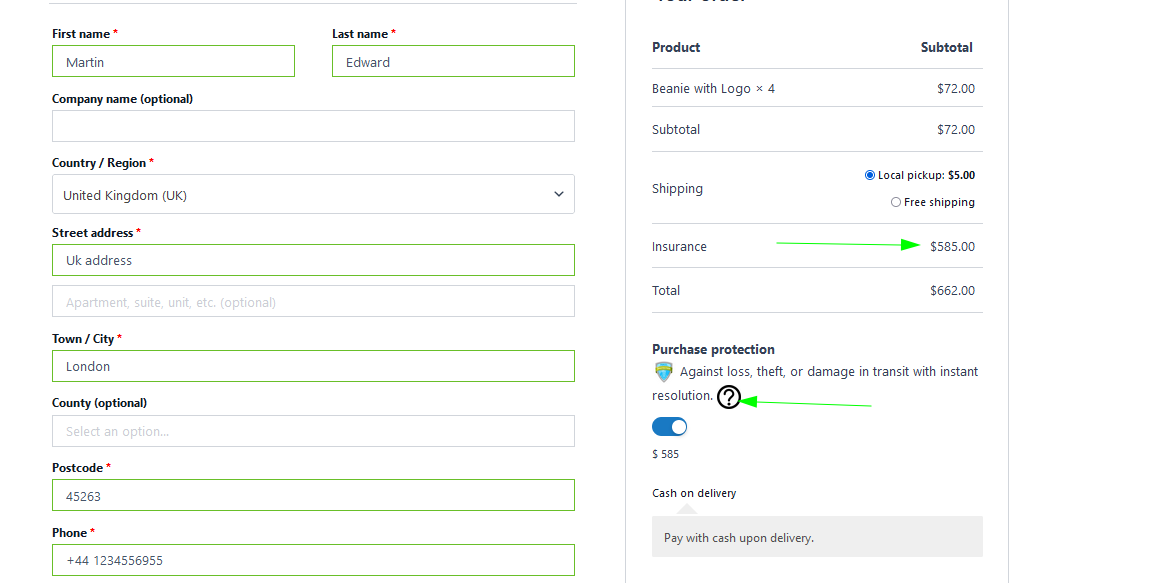1151x583 pixels.
Task: Click the purchase protection shield icon
Action: tap(663, 372)
